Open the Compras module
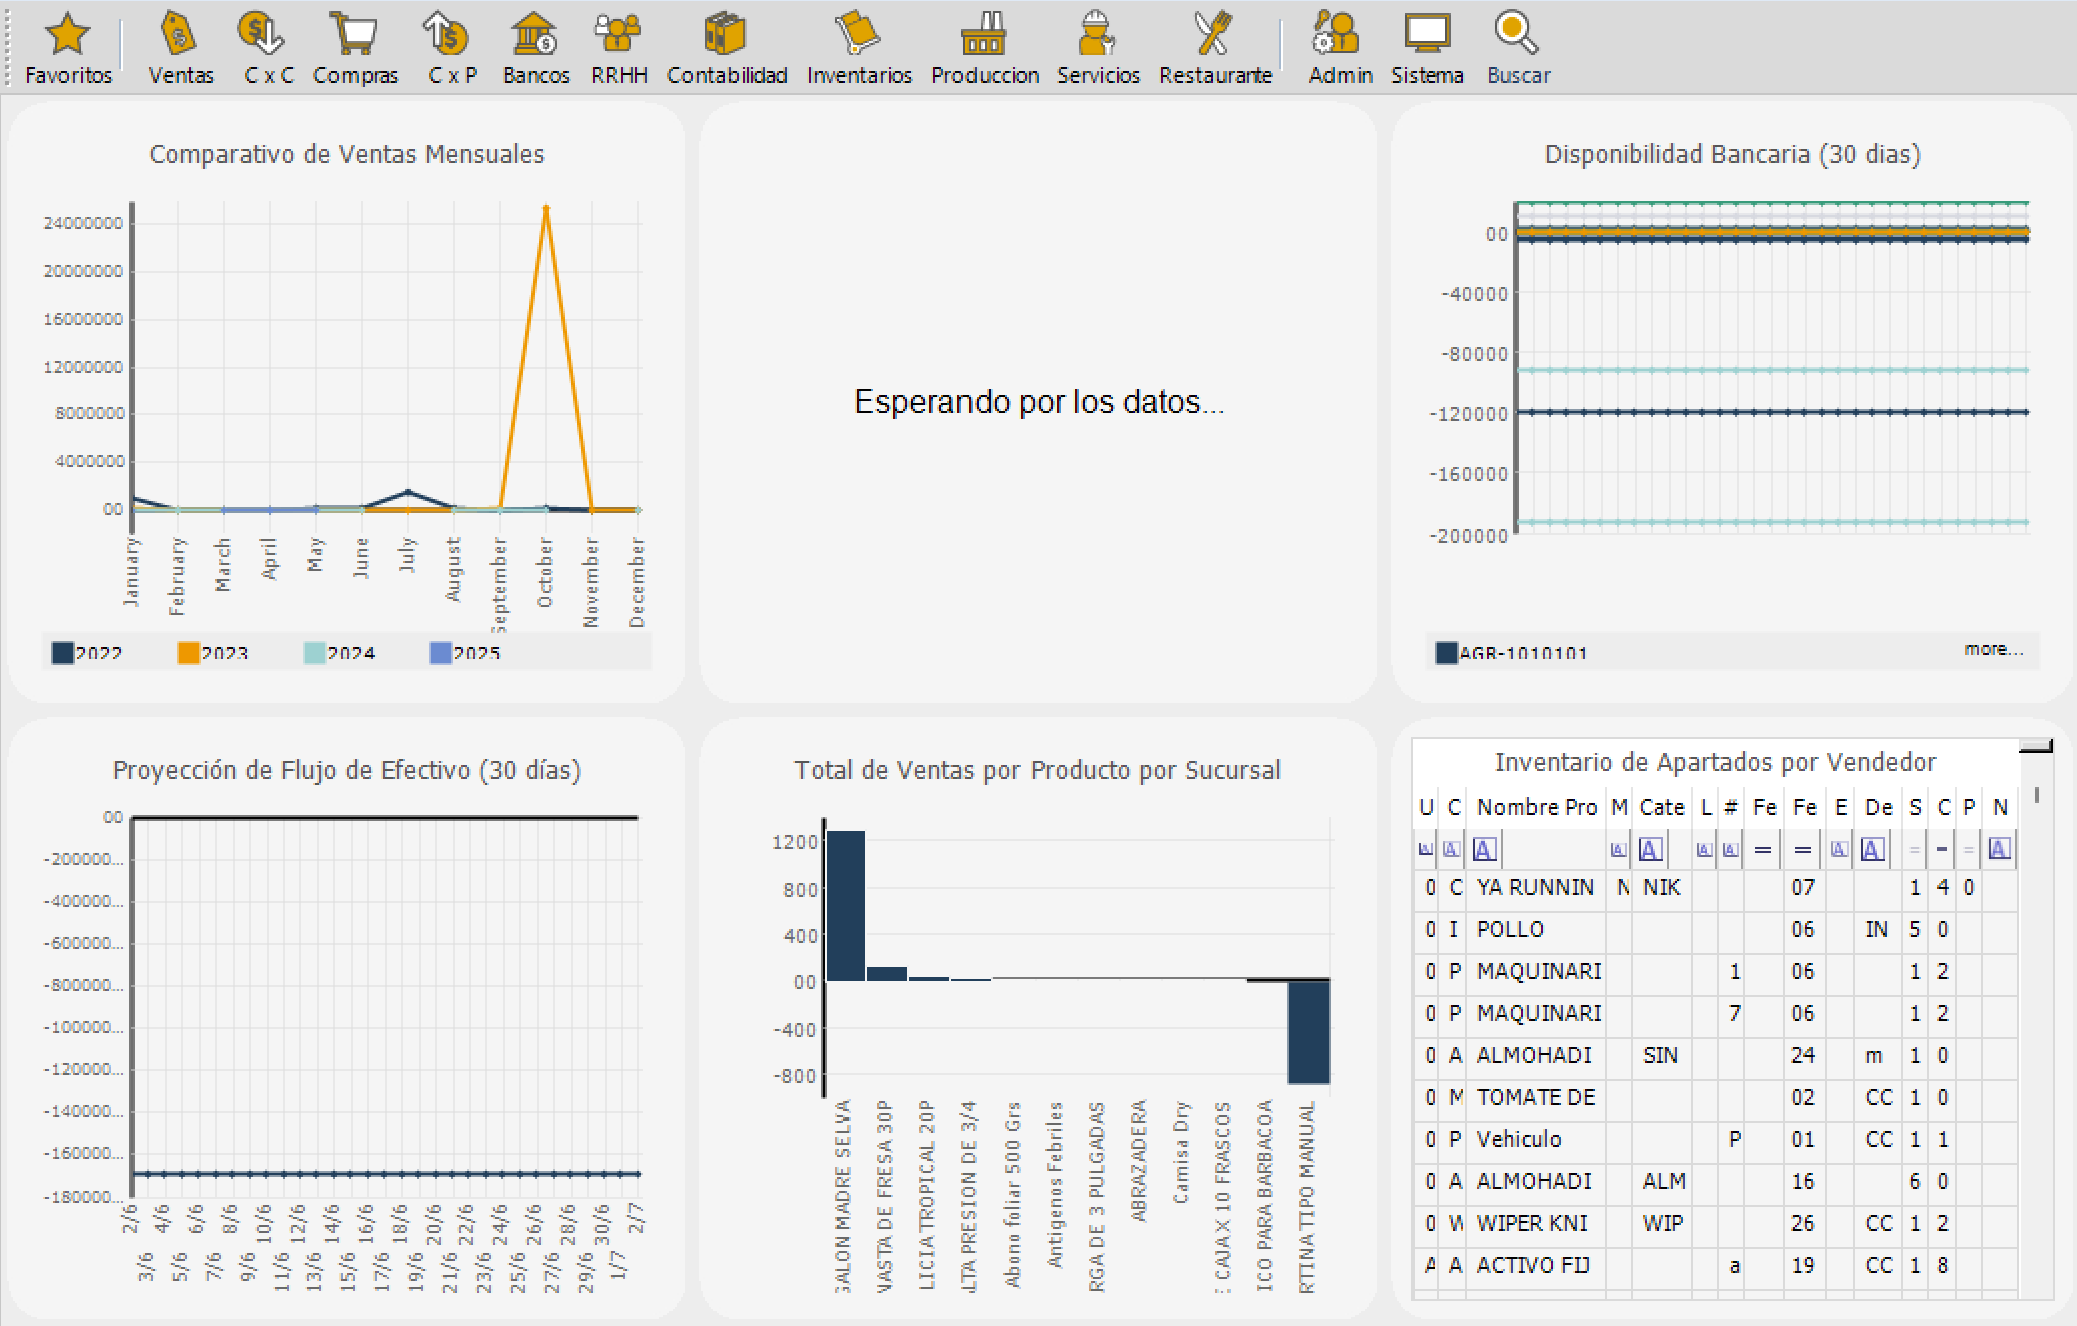Screen dimensions: 2077x1326 355,45
